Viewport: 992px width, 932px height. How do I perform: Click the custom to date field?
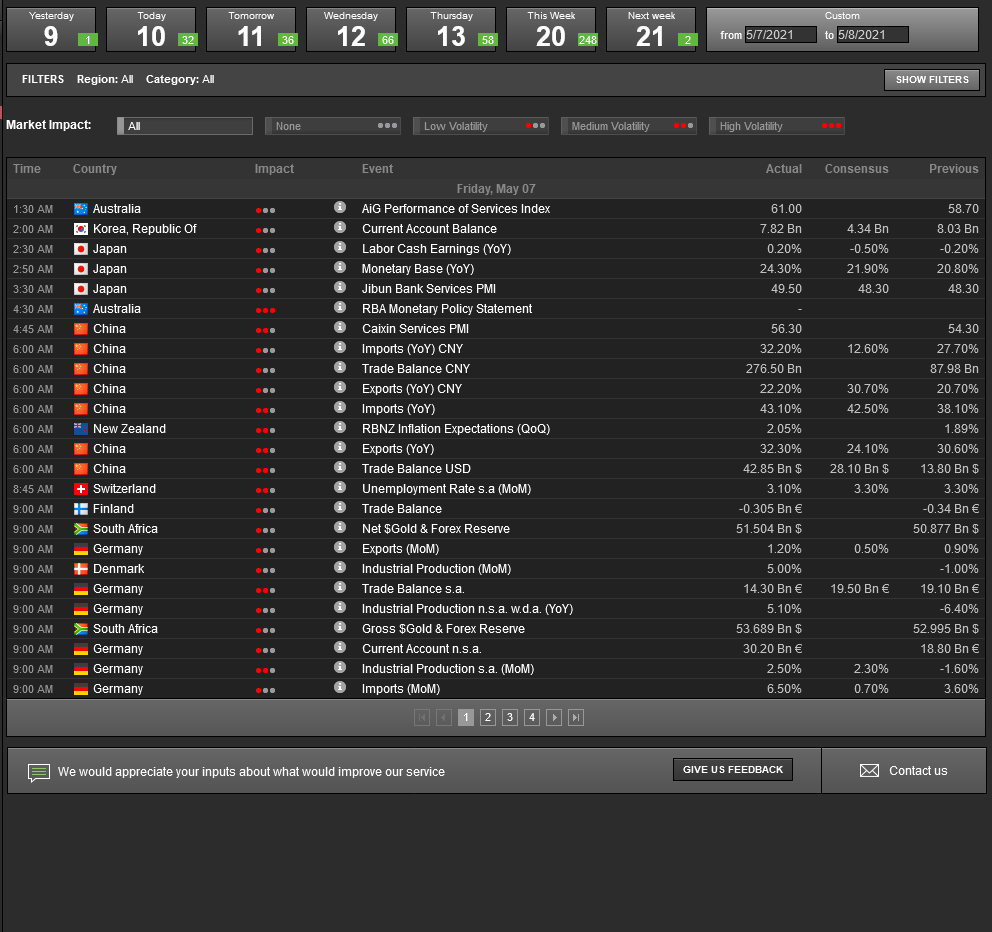872,35
